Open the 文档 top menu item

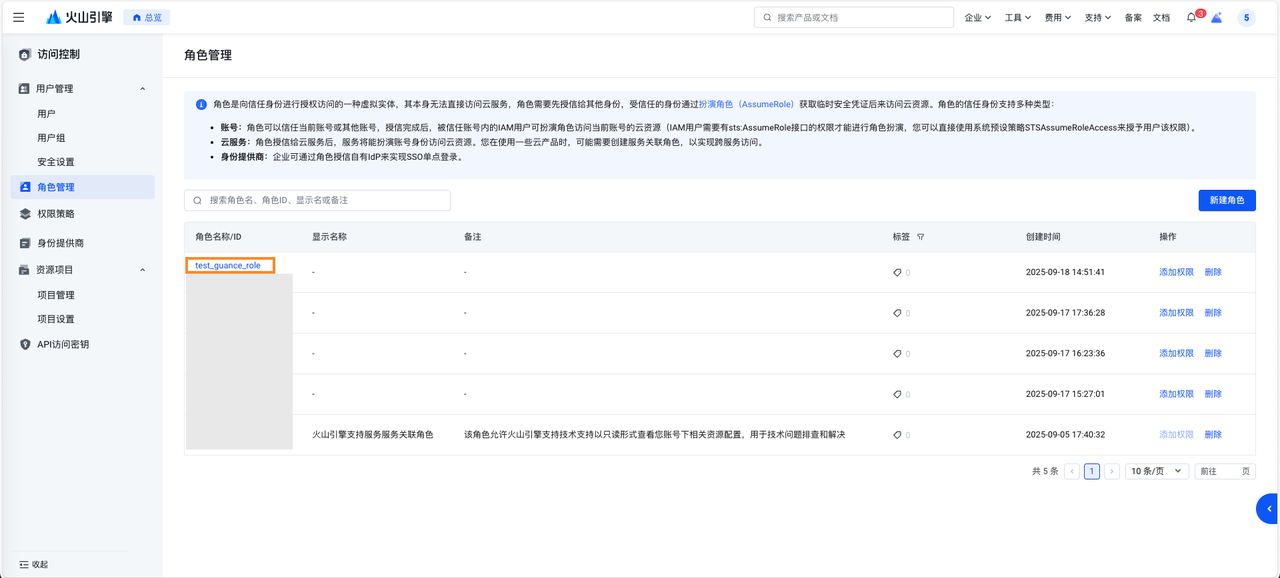(1161, 18)
